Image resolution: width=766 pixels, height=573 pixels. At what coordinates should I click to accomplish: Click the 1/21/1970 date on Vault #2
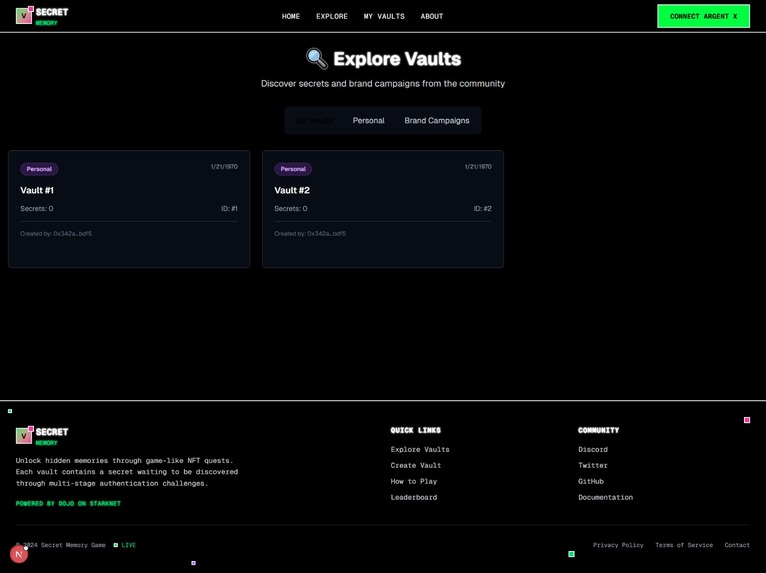pyautogui.click(x=478, y=167)
